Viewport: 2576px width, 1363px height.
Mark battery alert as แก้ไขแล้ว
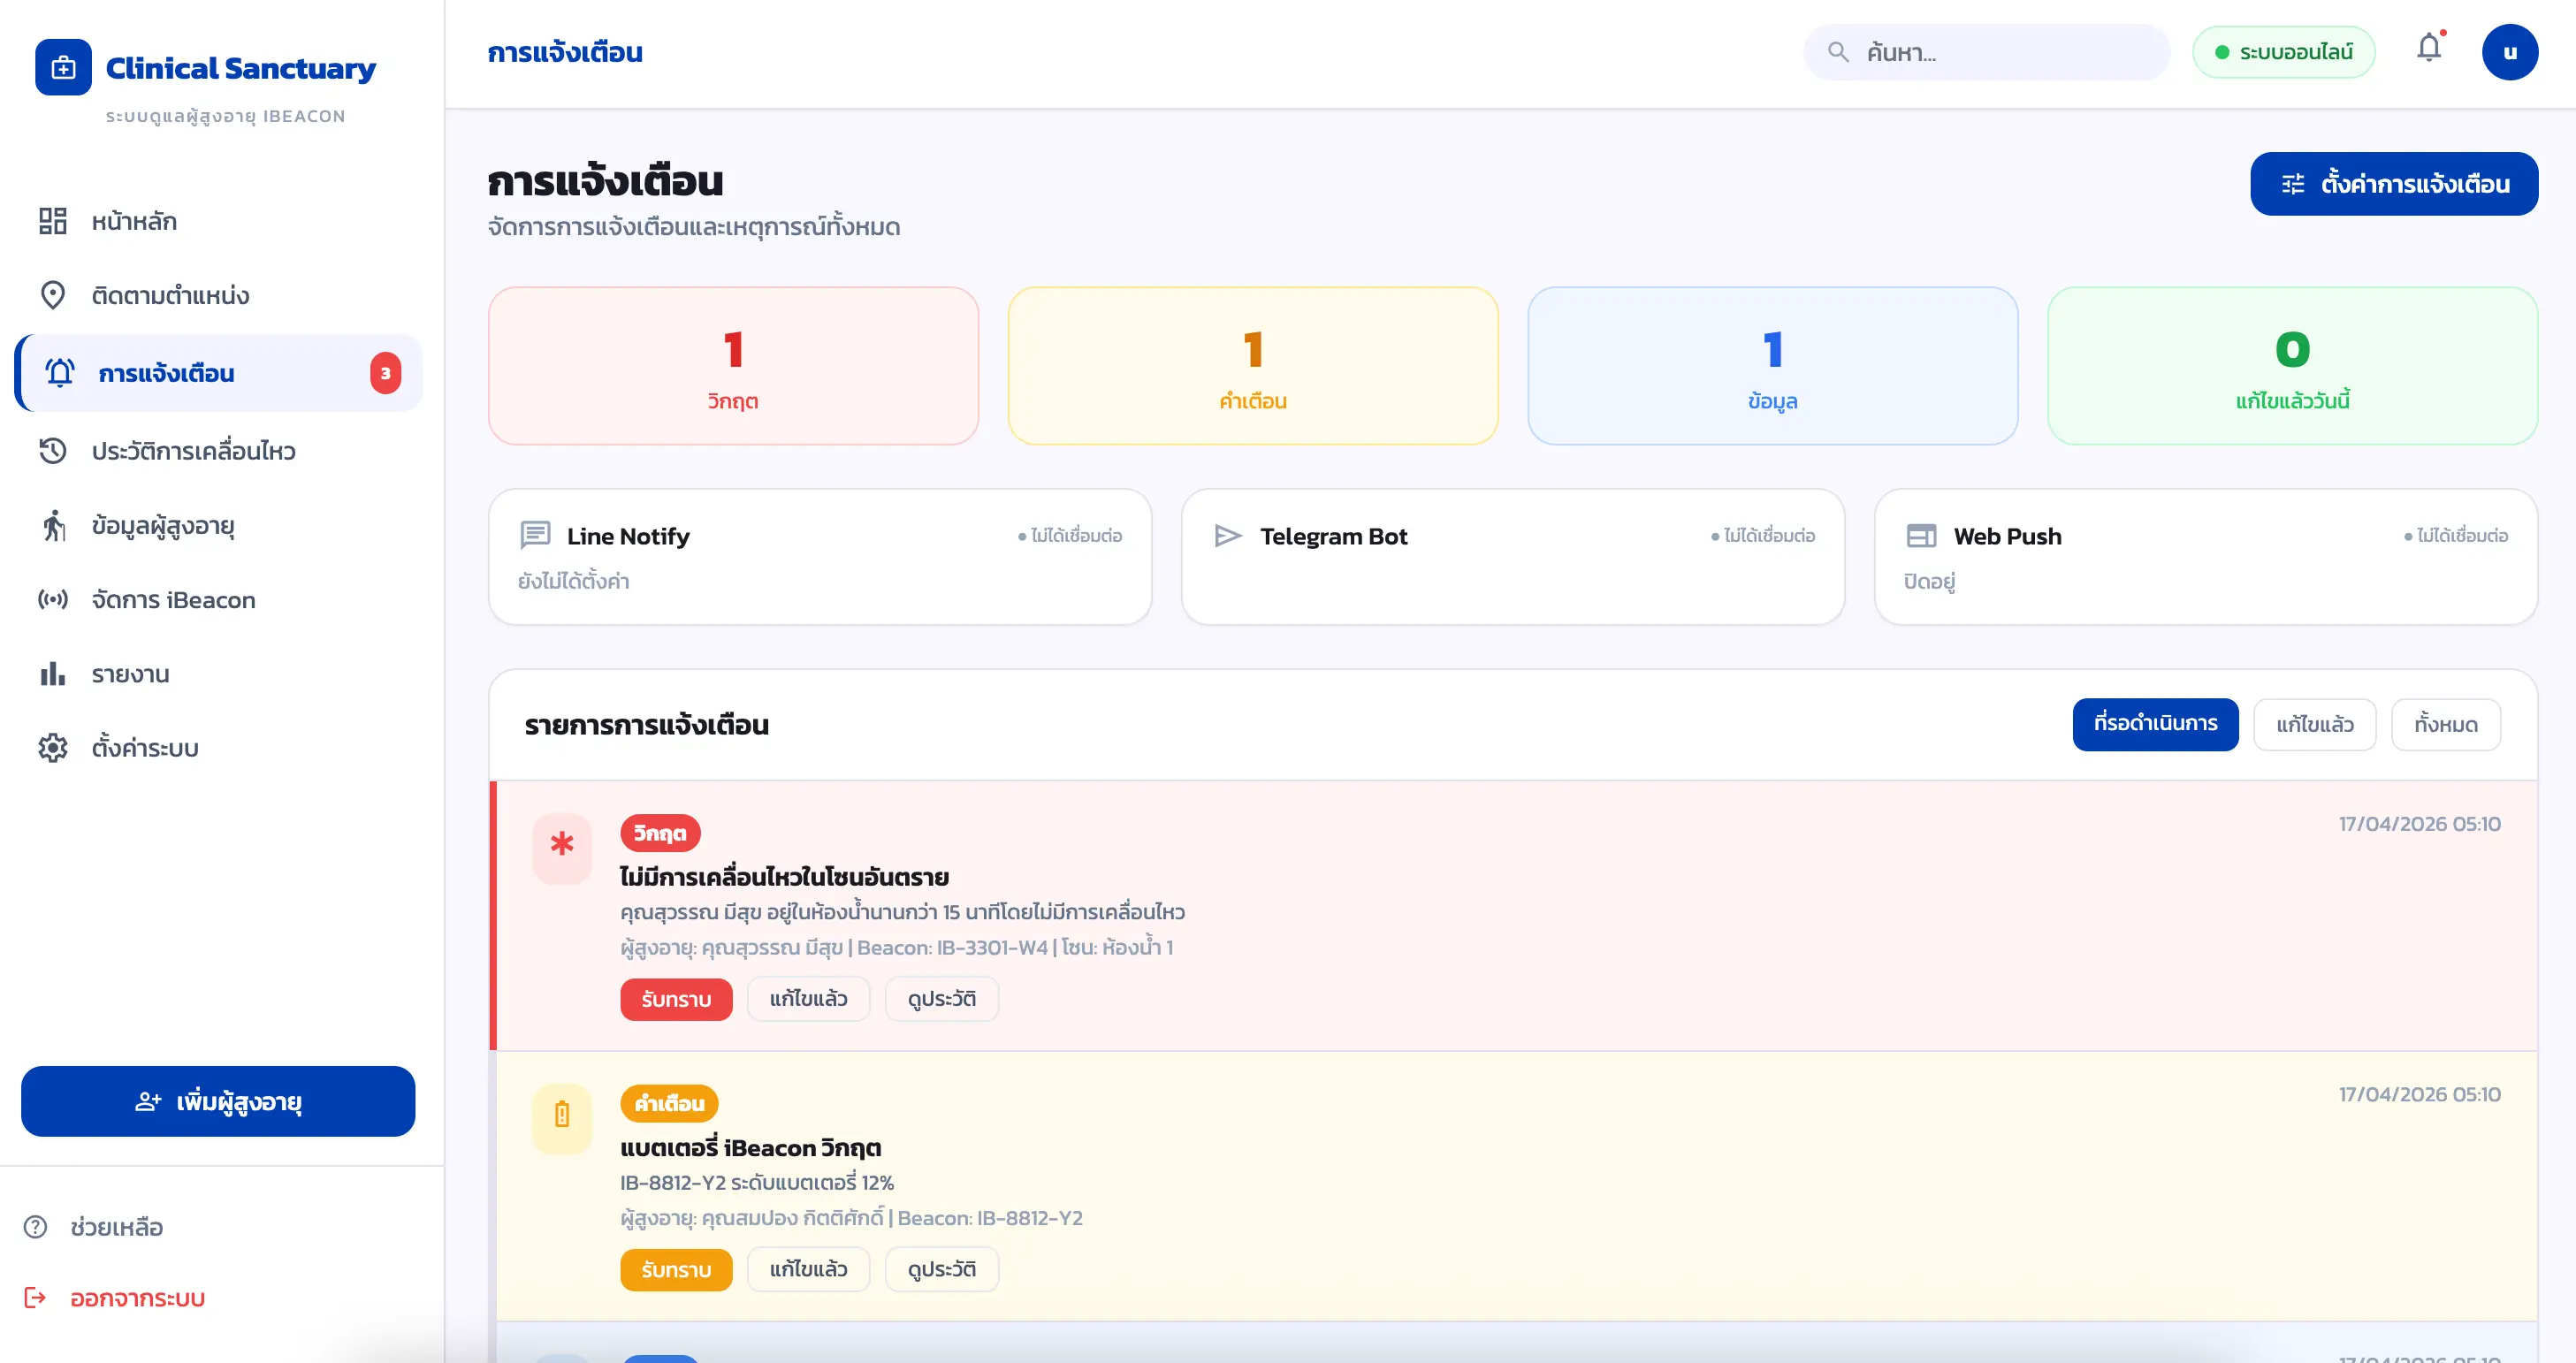coord(808,1270)
